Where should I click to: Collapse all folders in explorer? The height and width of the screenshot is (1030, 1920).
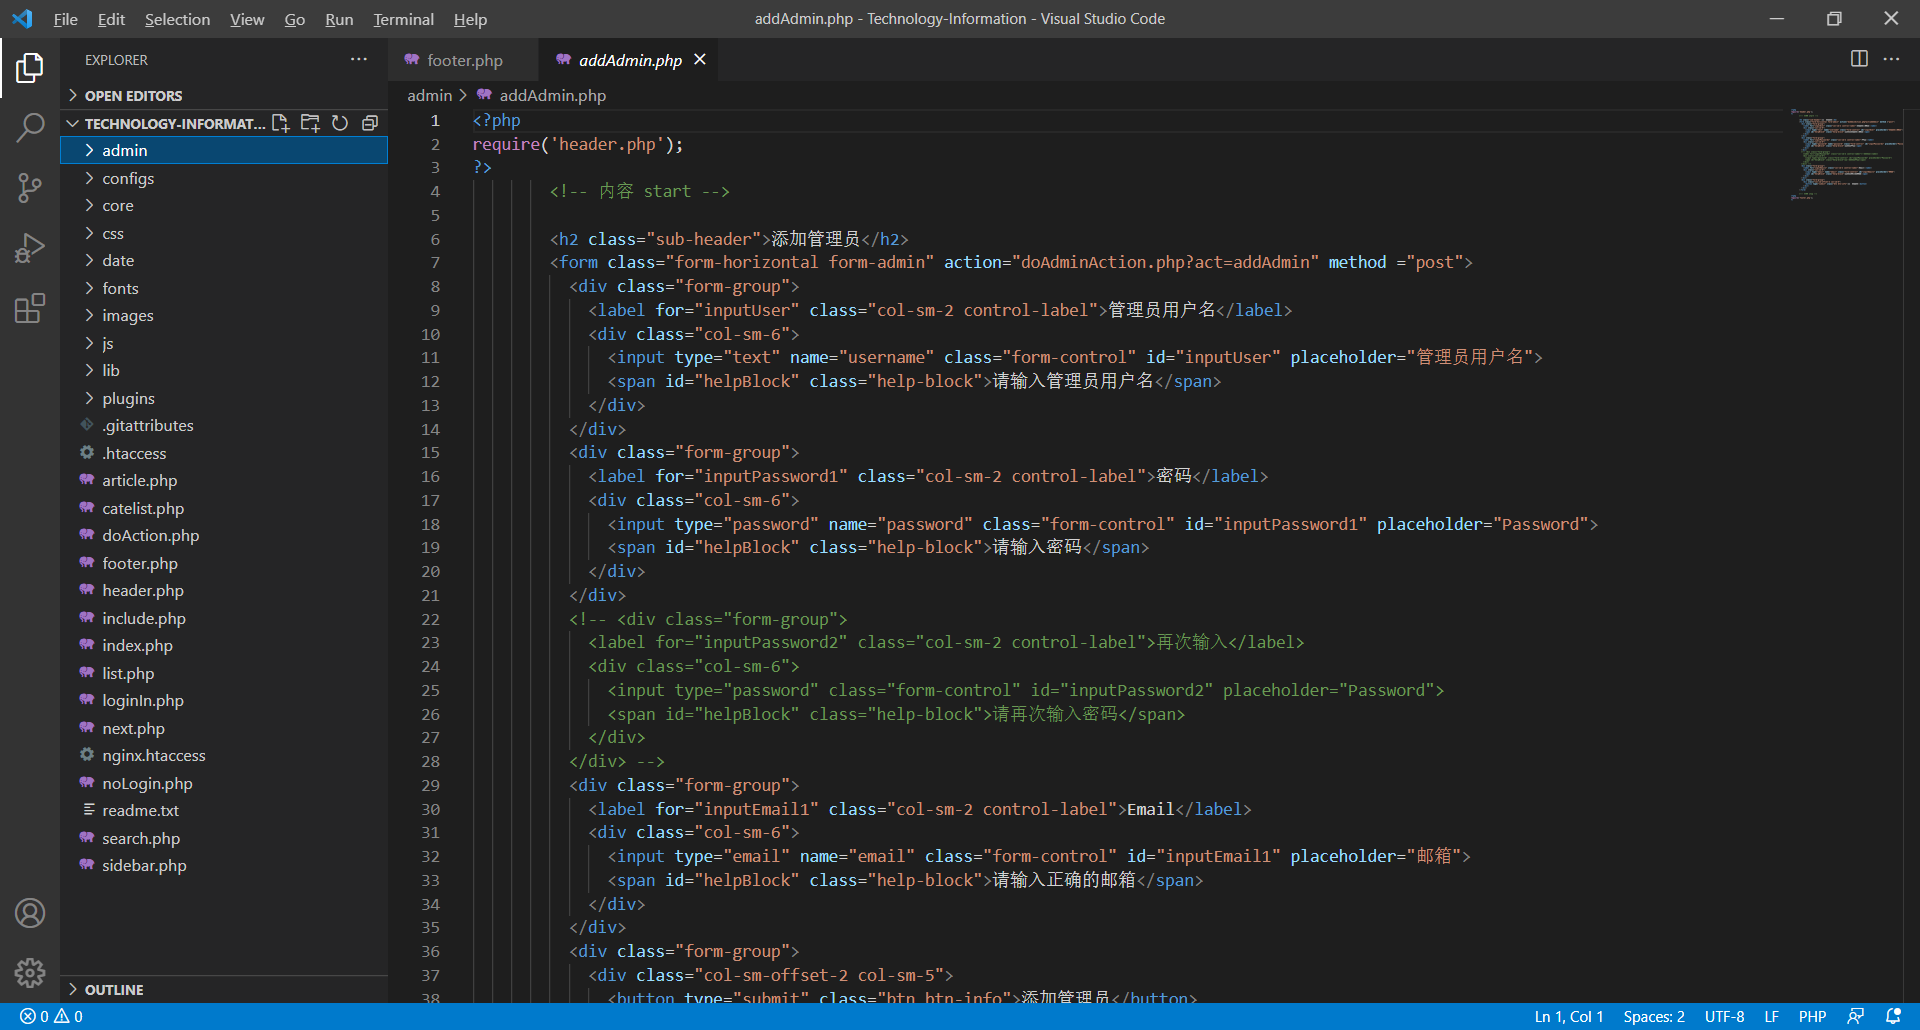coord(370,123)
